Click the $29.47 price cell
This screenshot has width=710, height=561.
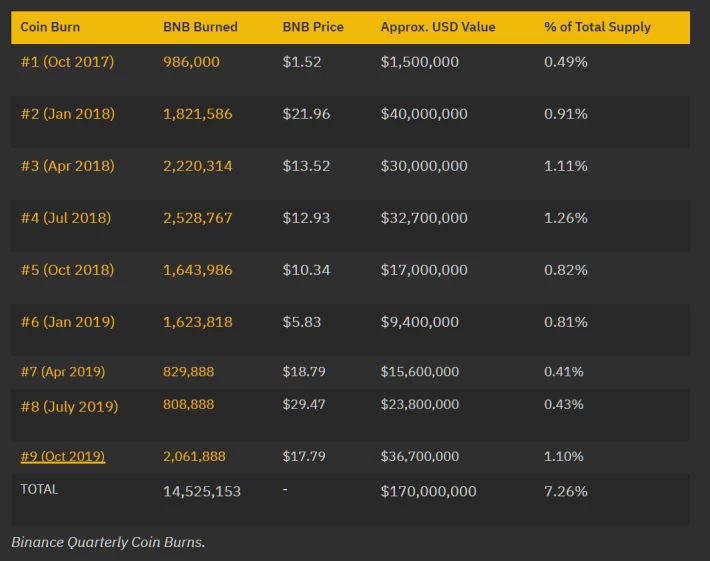tap(304, 404)
